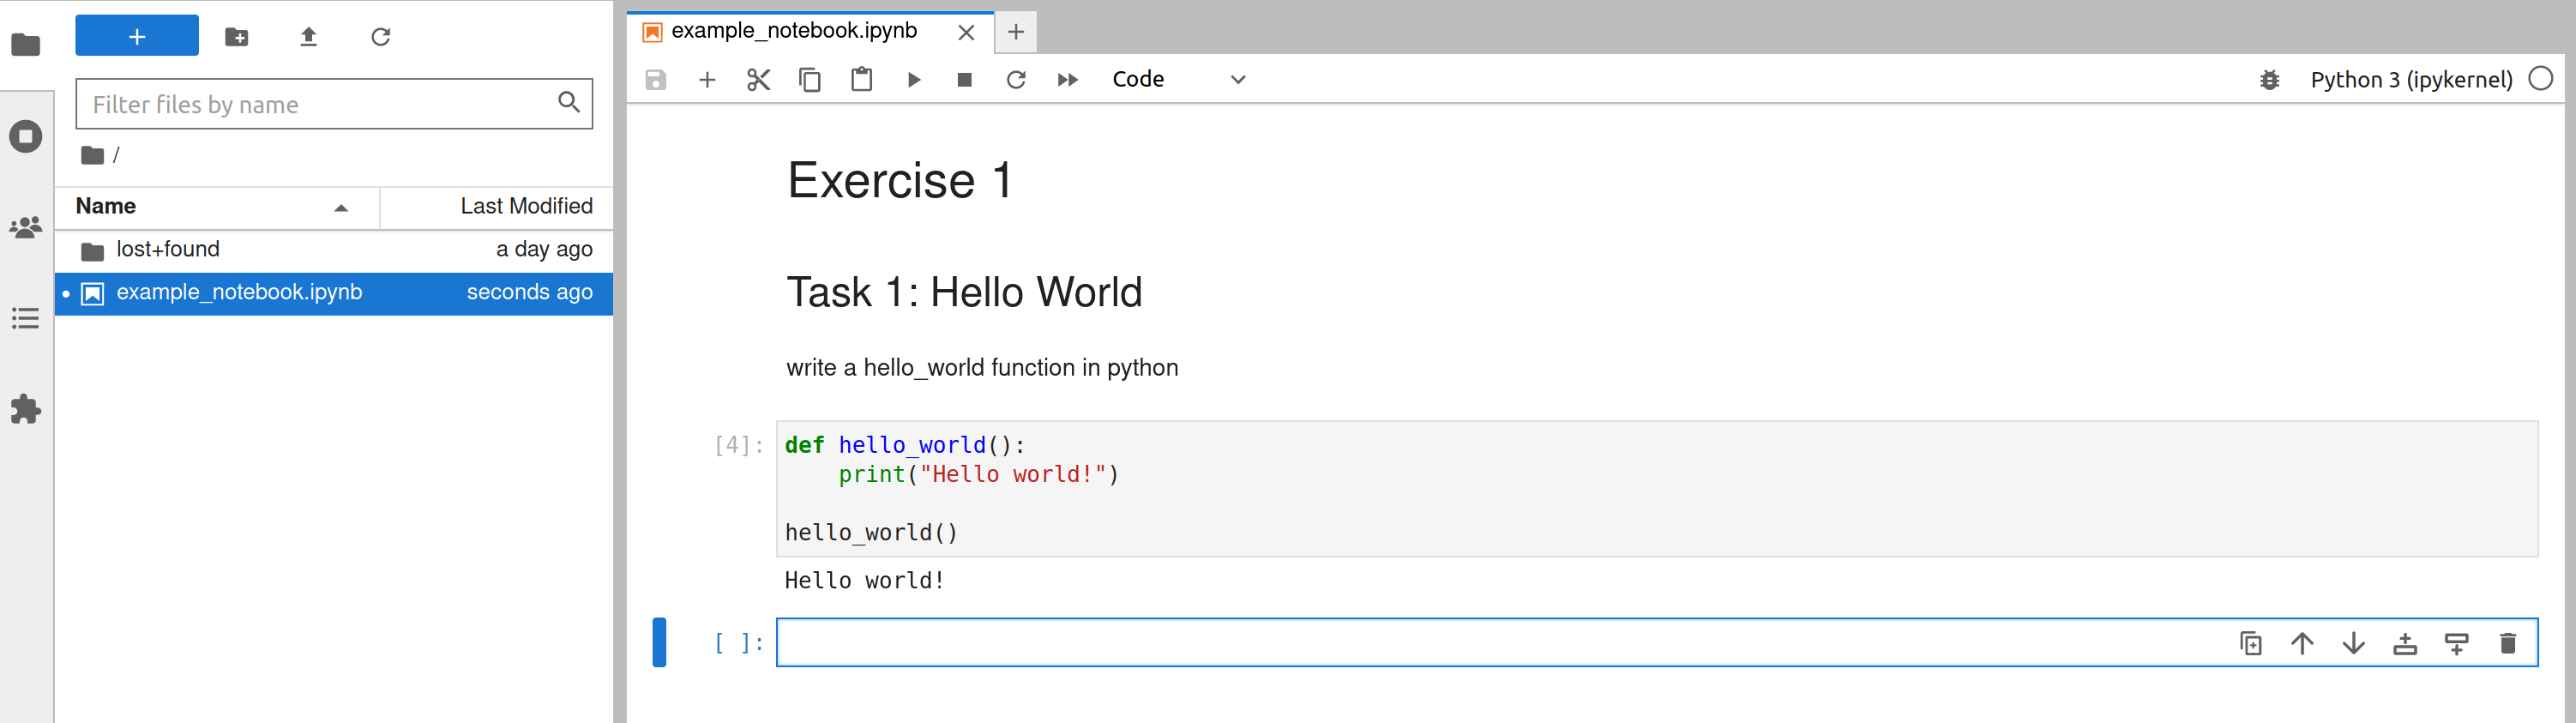Screen dimensions: 2576x723
Task: Select Python 3 (ipykernel) kernel name
Action: 2411,80
